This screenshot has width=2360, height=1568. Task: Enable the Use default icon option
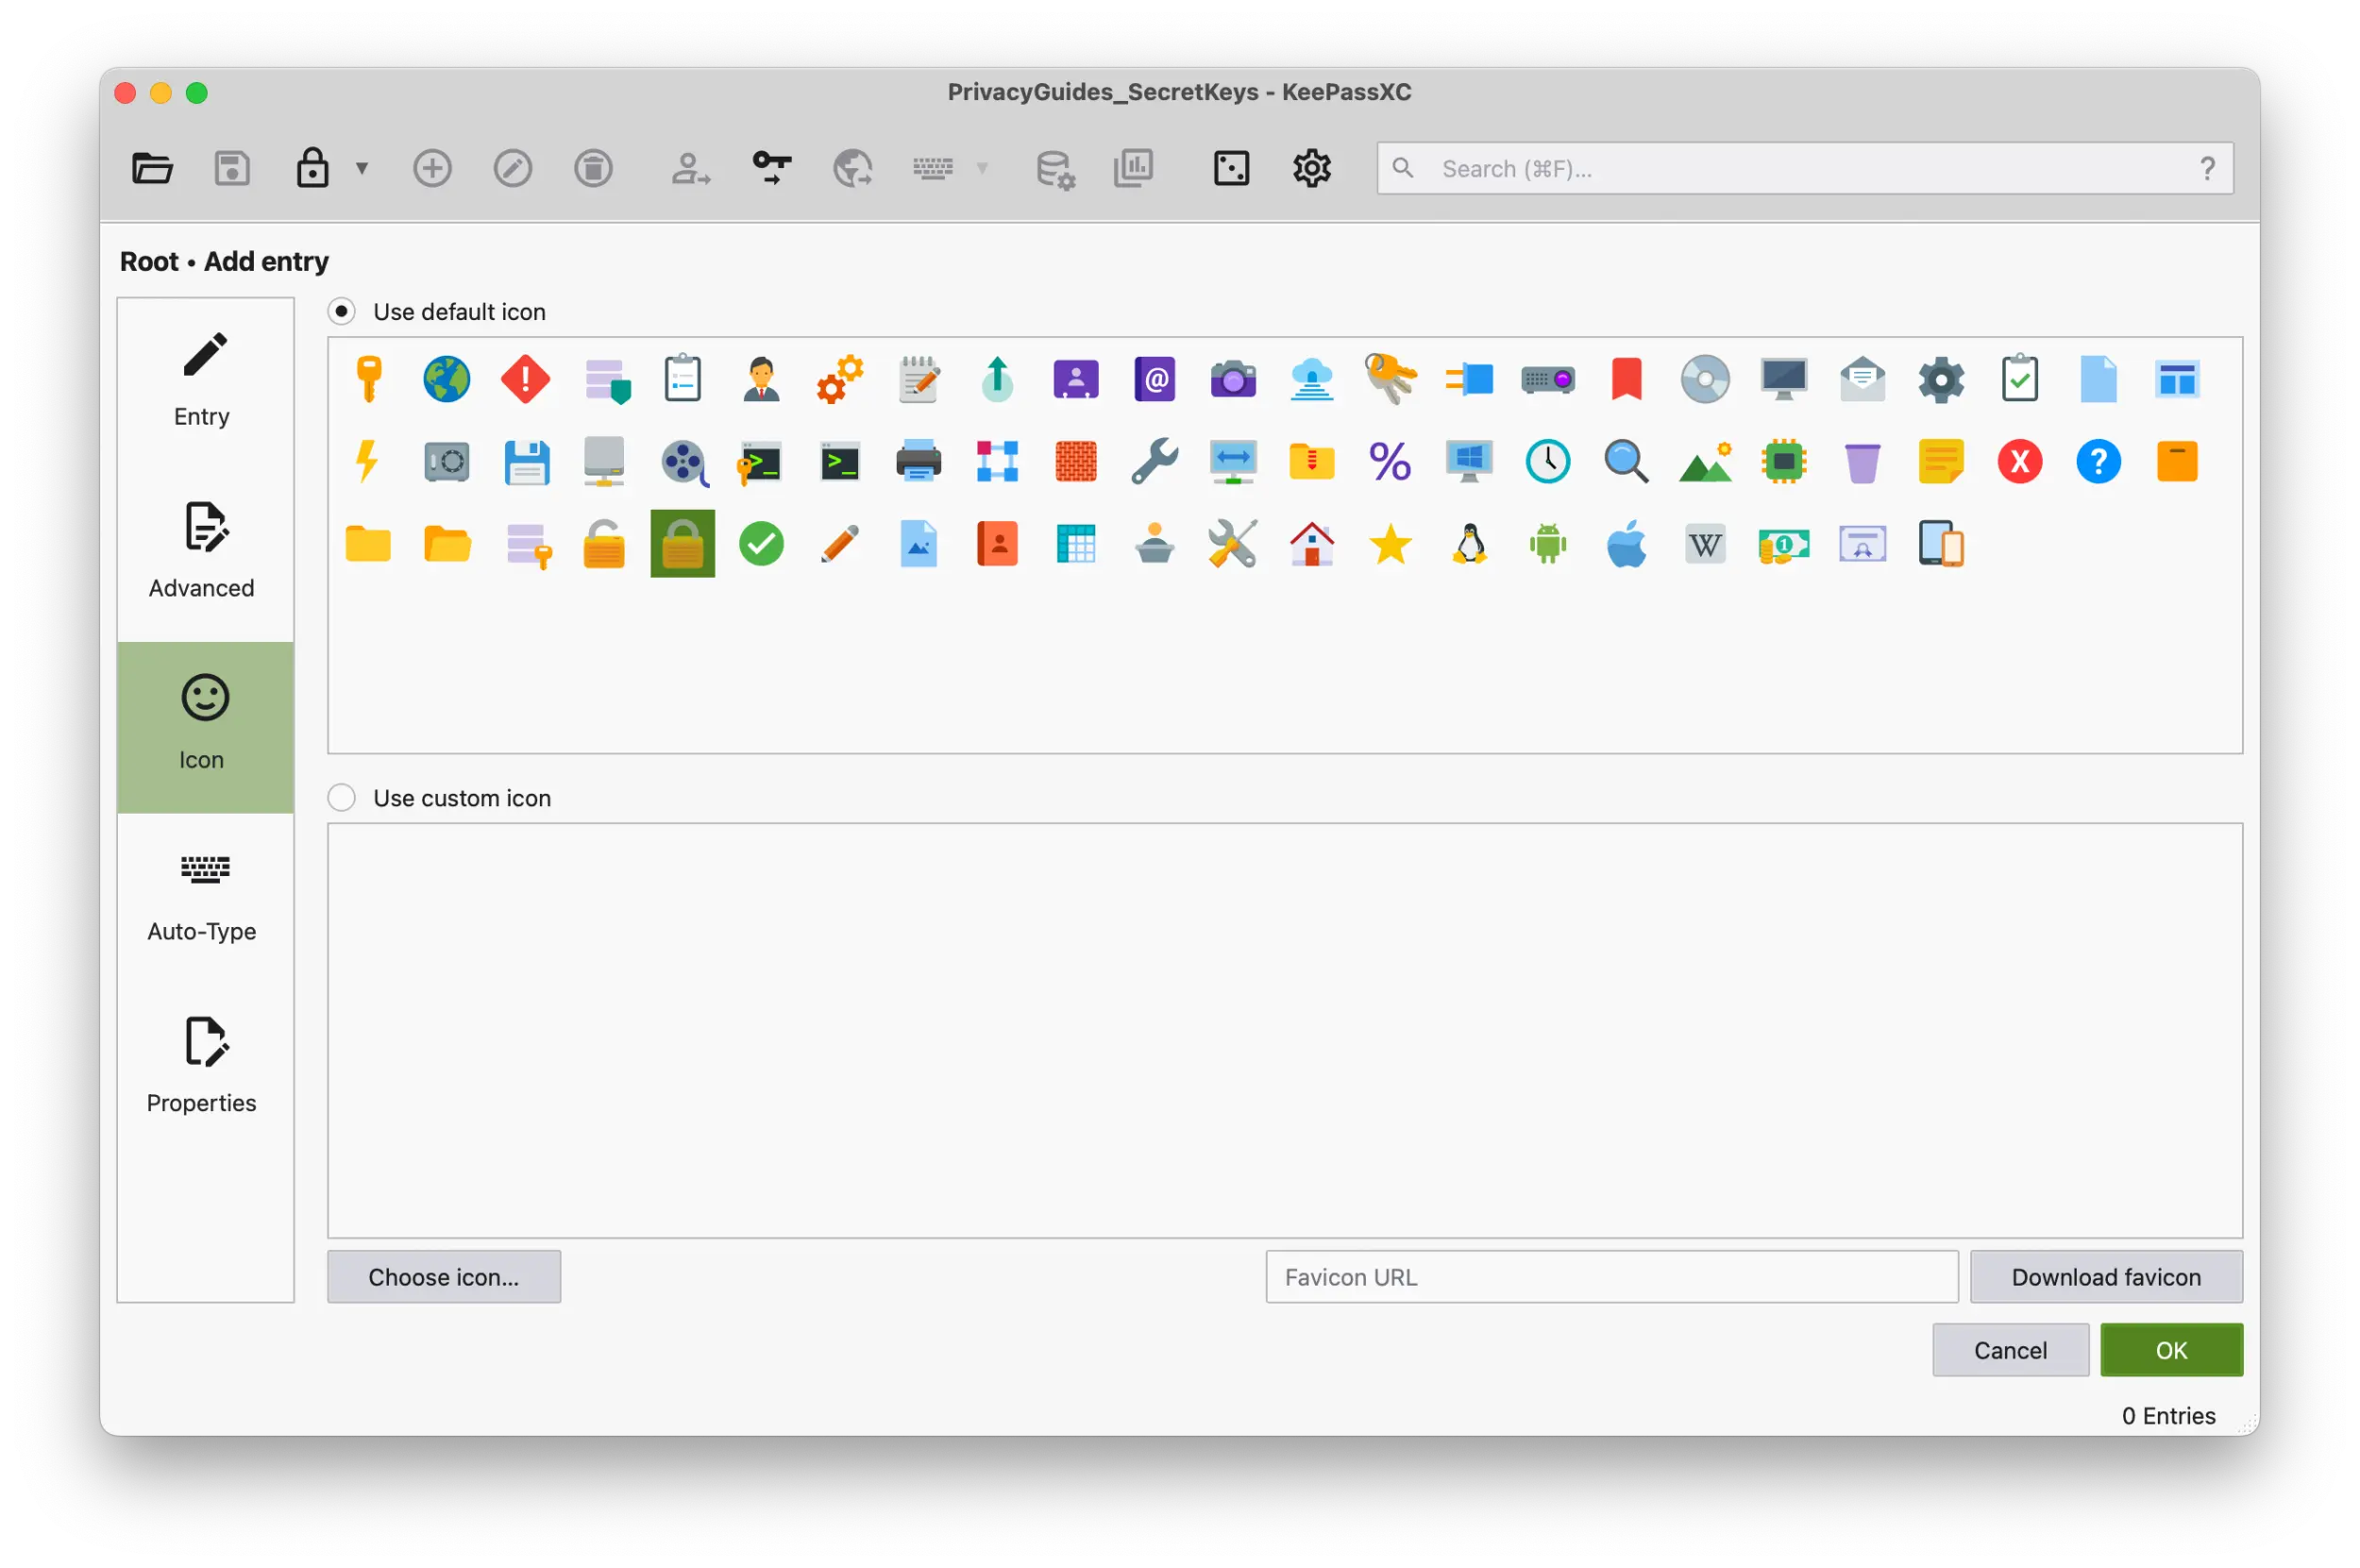342,311
